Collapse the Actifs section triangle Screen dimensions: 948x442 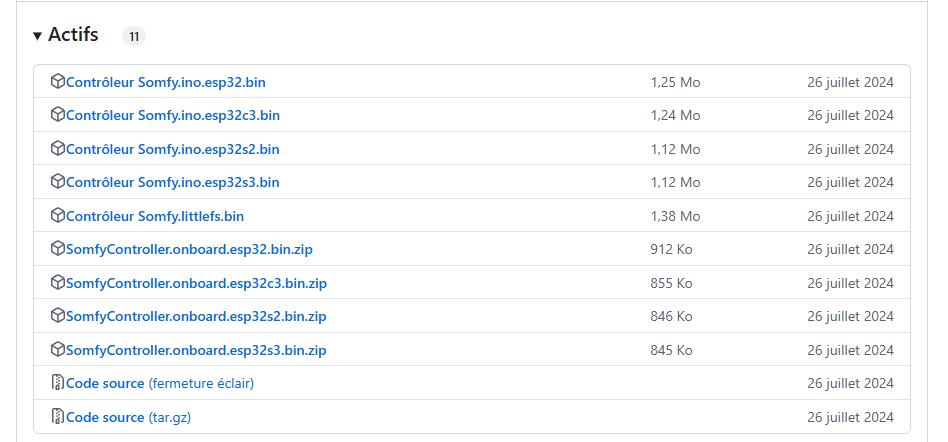click(37, 36)
